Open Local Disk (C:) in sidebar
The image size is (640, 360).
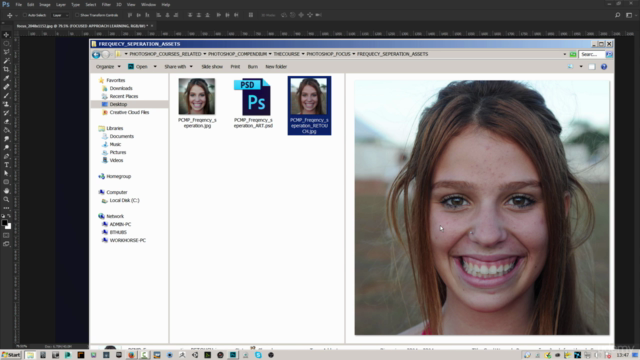124,200
